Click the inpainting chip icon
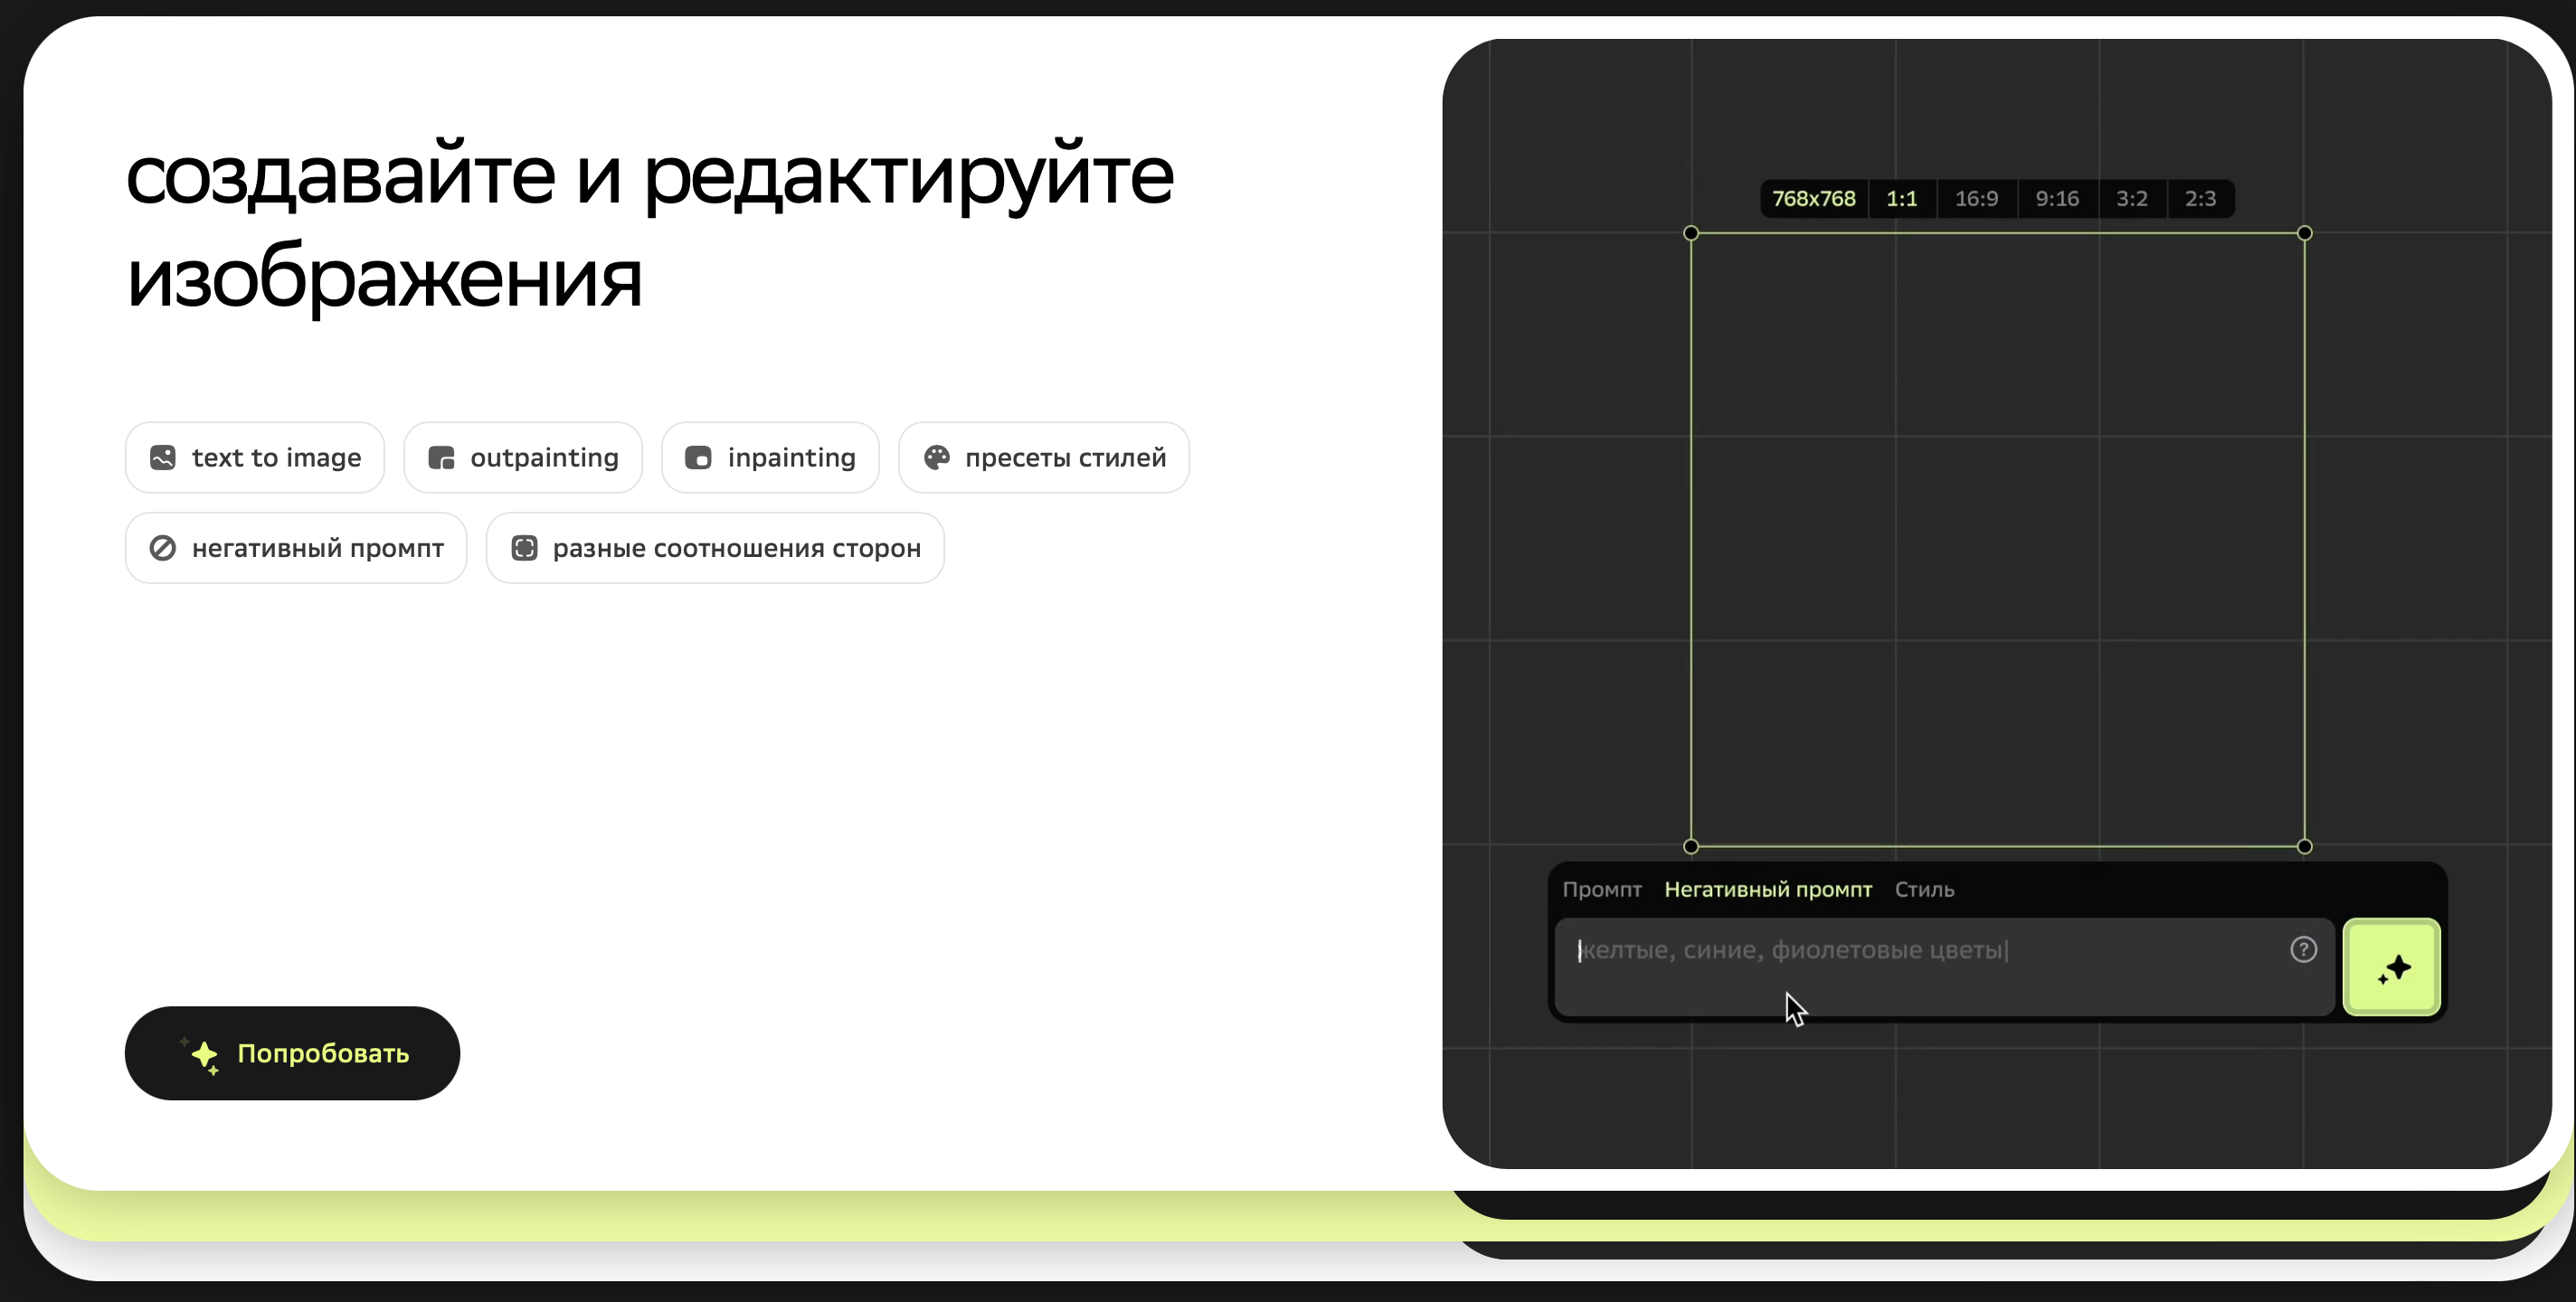 tap(698, 458)
